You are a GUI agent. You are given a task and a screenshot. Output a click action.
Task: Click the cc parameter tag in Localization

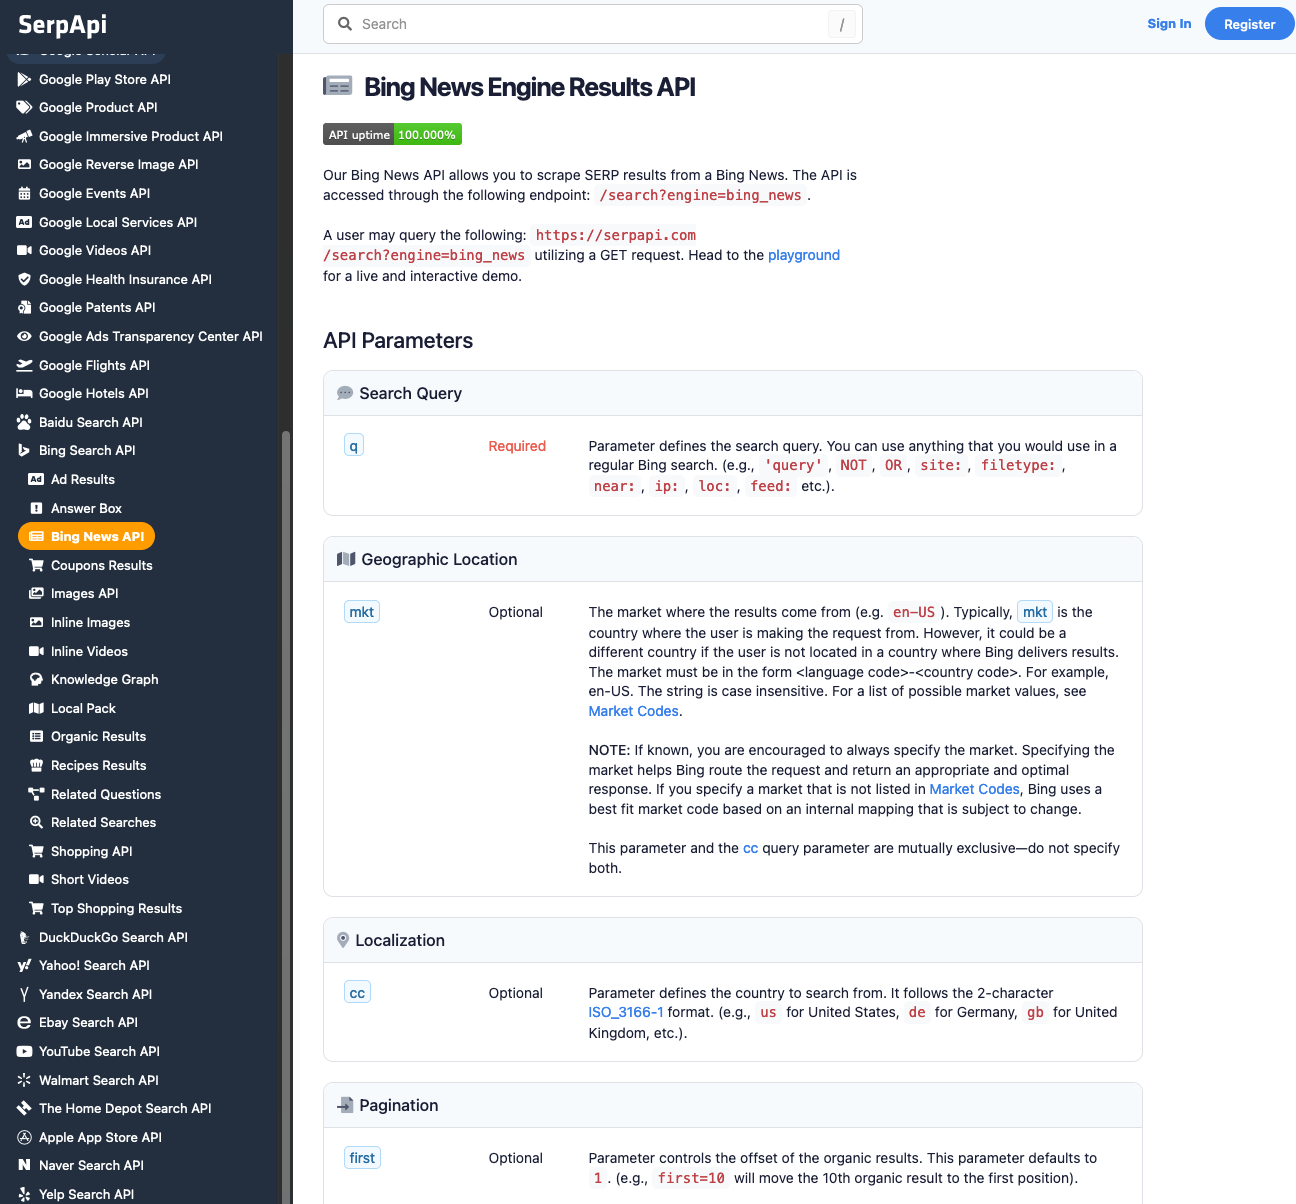[x=357, y=993]
